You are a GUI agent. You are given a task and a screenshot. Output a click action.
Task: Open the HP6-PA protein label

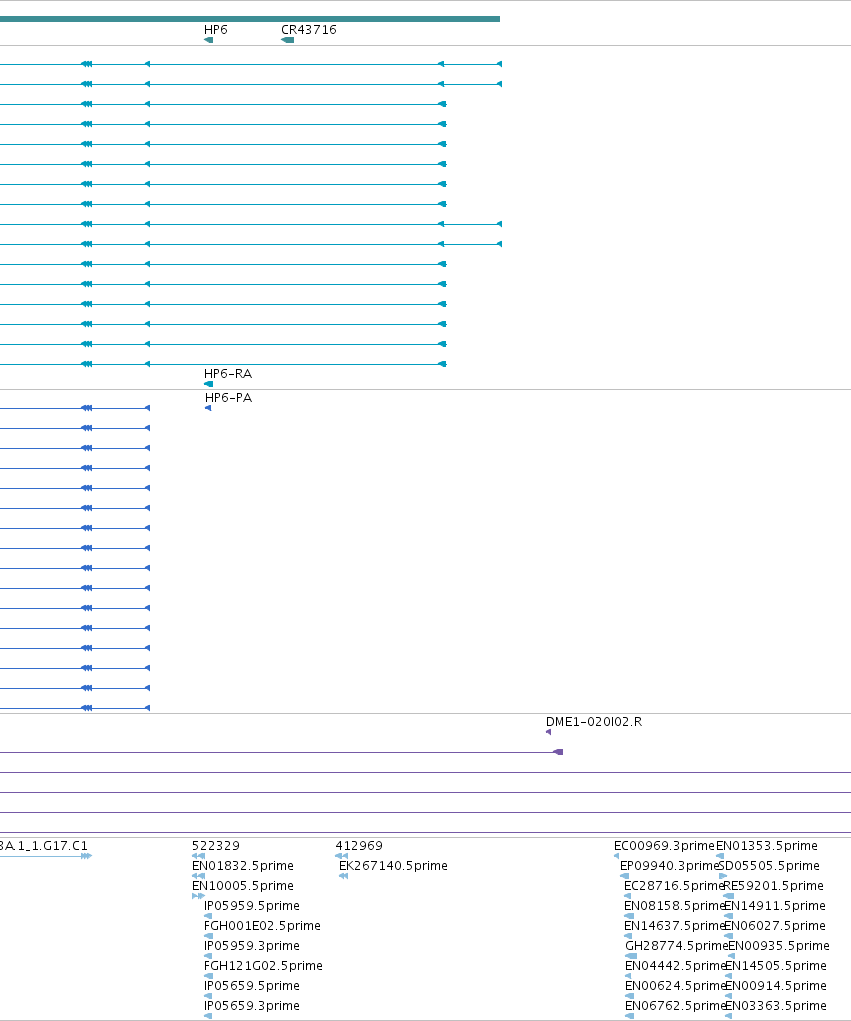point(229,398)
